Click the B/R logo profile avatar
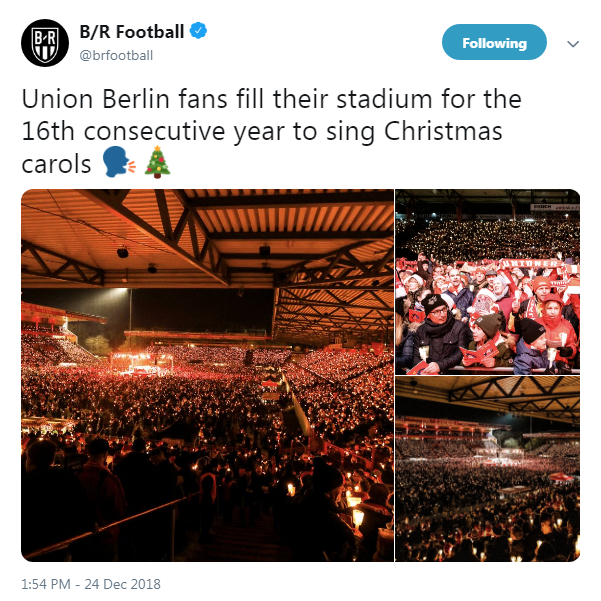This screenshot has height=601, width=601. pos(44,42)
